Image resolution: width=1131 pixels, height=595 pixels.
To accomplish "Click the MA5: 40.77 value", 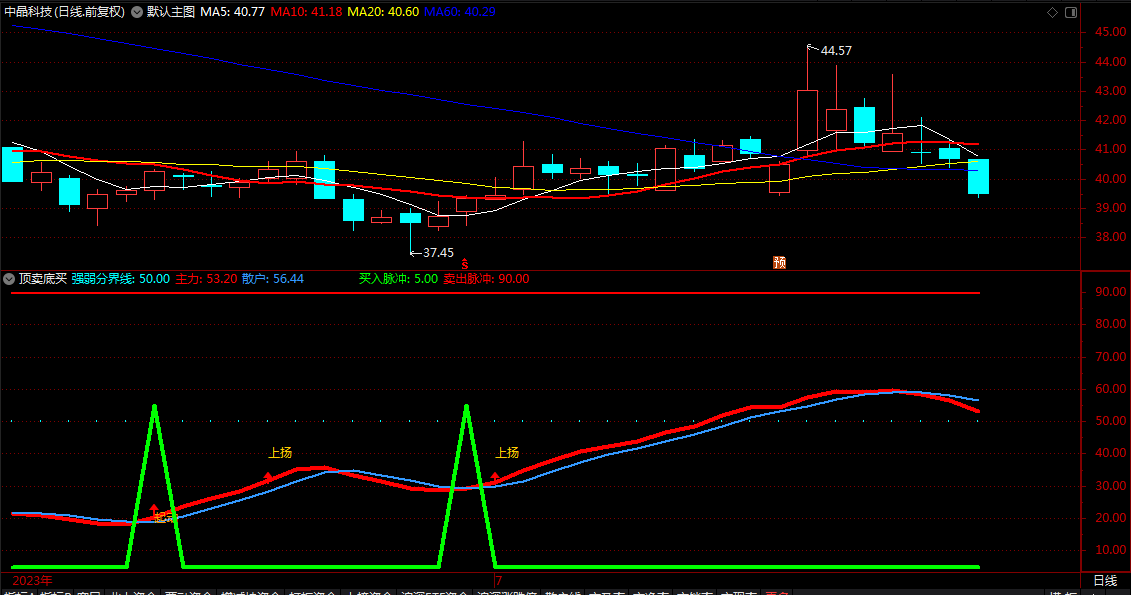I will coord(232,12).
